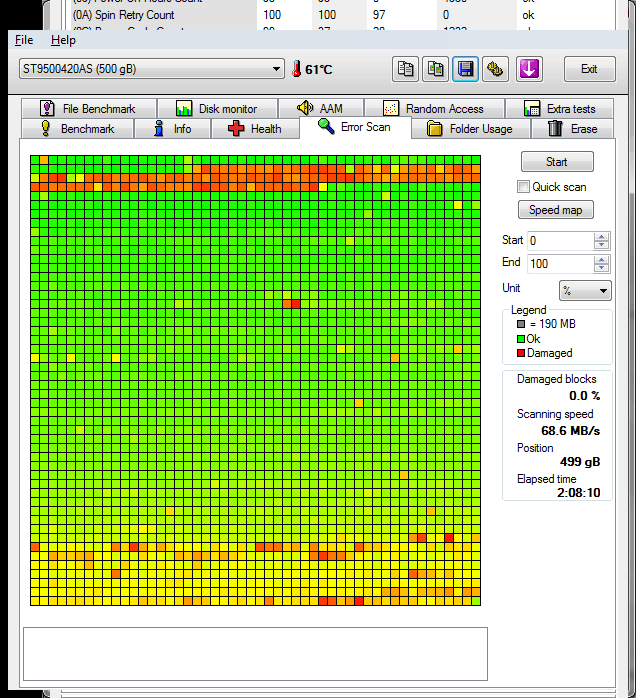The height and width of the screenshot is (698, 636).
Task: Click the Folder Usage folder icon
Action: (434, 129)
